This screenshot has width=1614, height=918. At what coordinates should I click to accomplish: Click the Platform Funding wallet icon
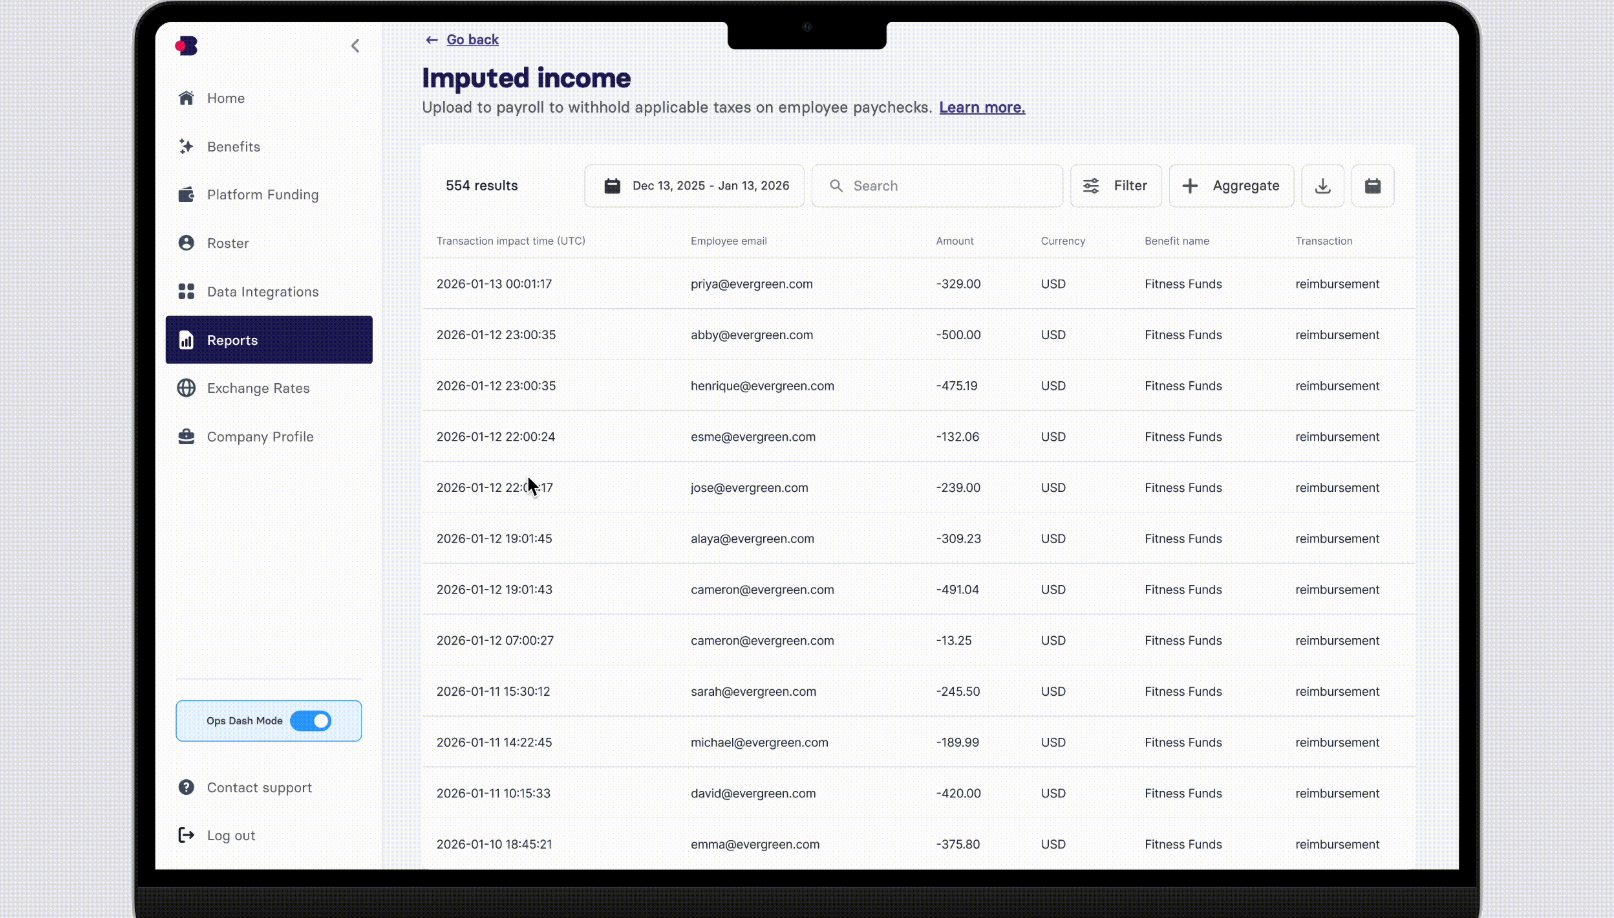[x=186, y=195]
